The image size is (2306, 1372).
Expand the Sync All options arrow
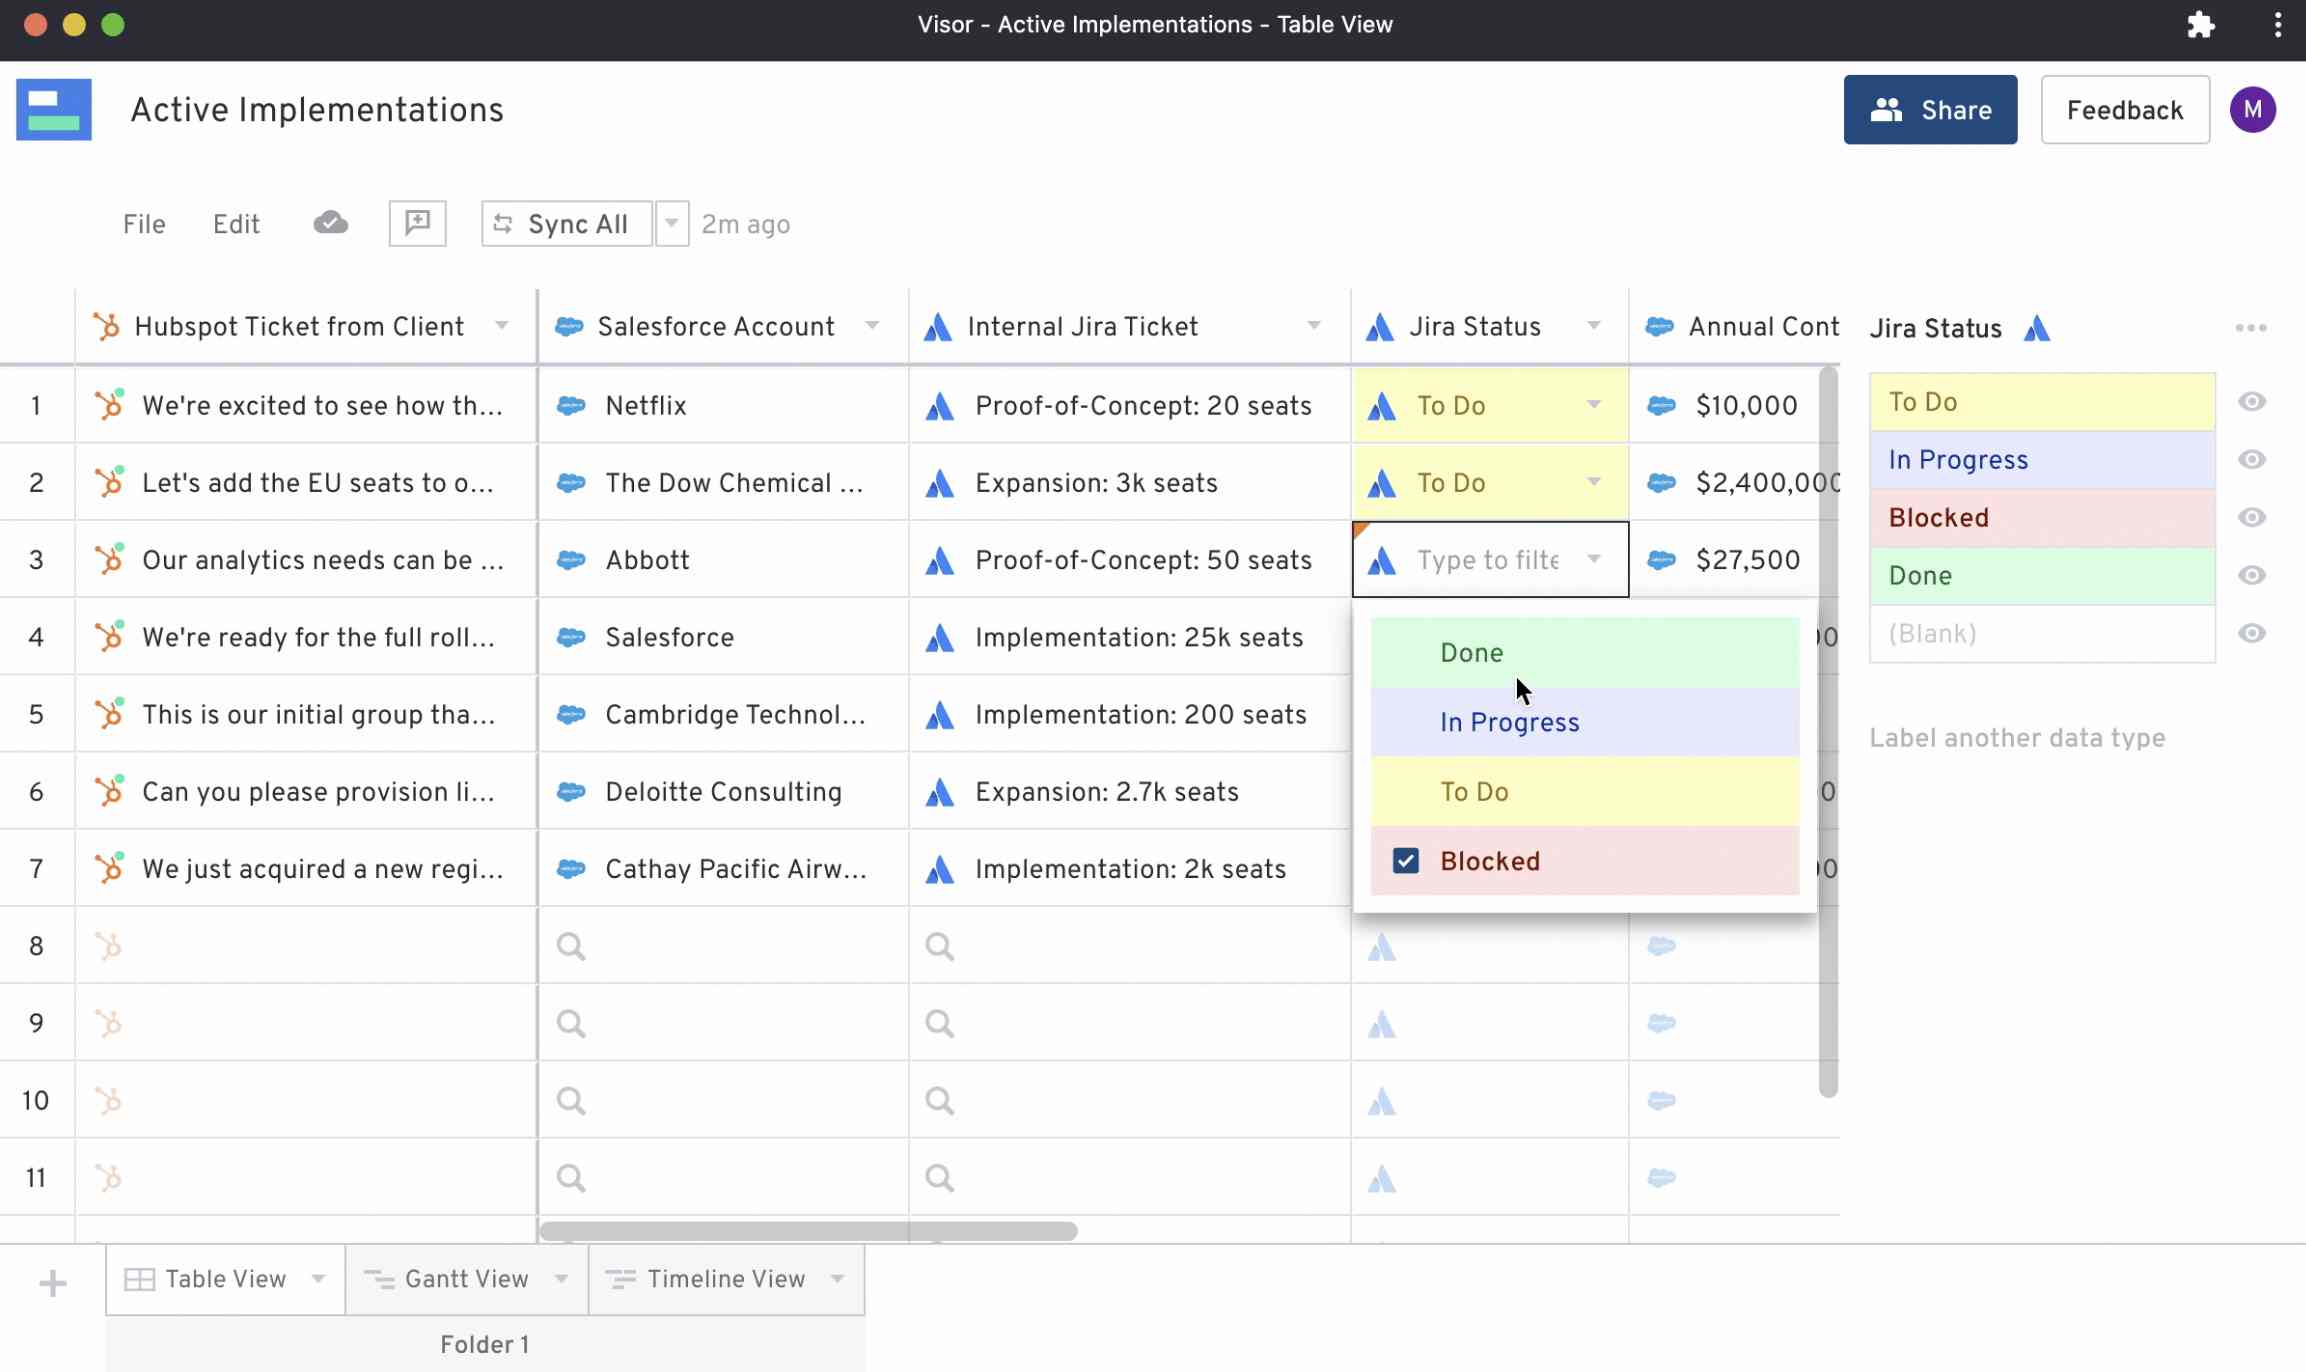(x=672, y=223)
